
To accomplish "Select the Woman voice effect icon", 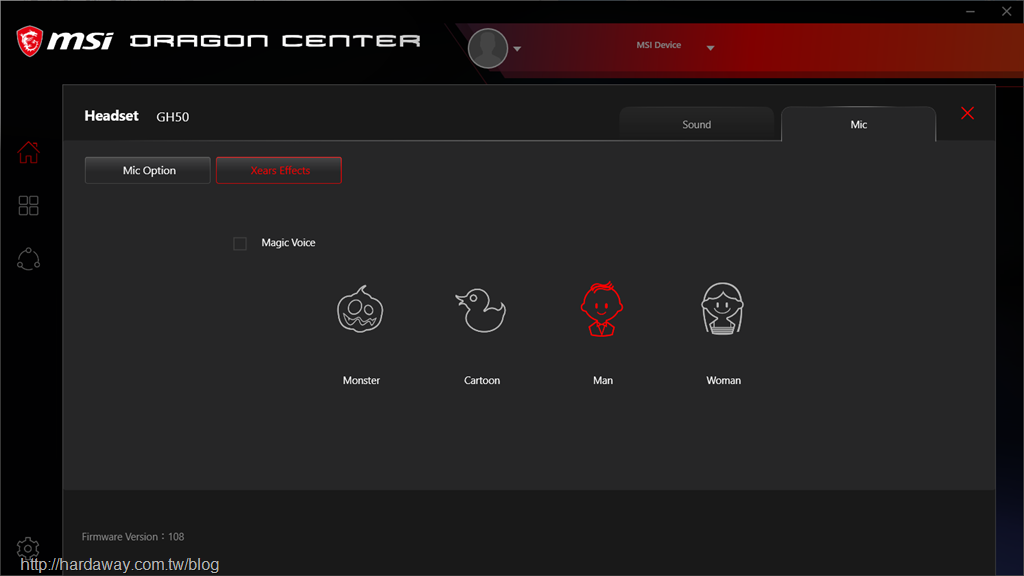I will click(x=722, y=309).
